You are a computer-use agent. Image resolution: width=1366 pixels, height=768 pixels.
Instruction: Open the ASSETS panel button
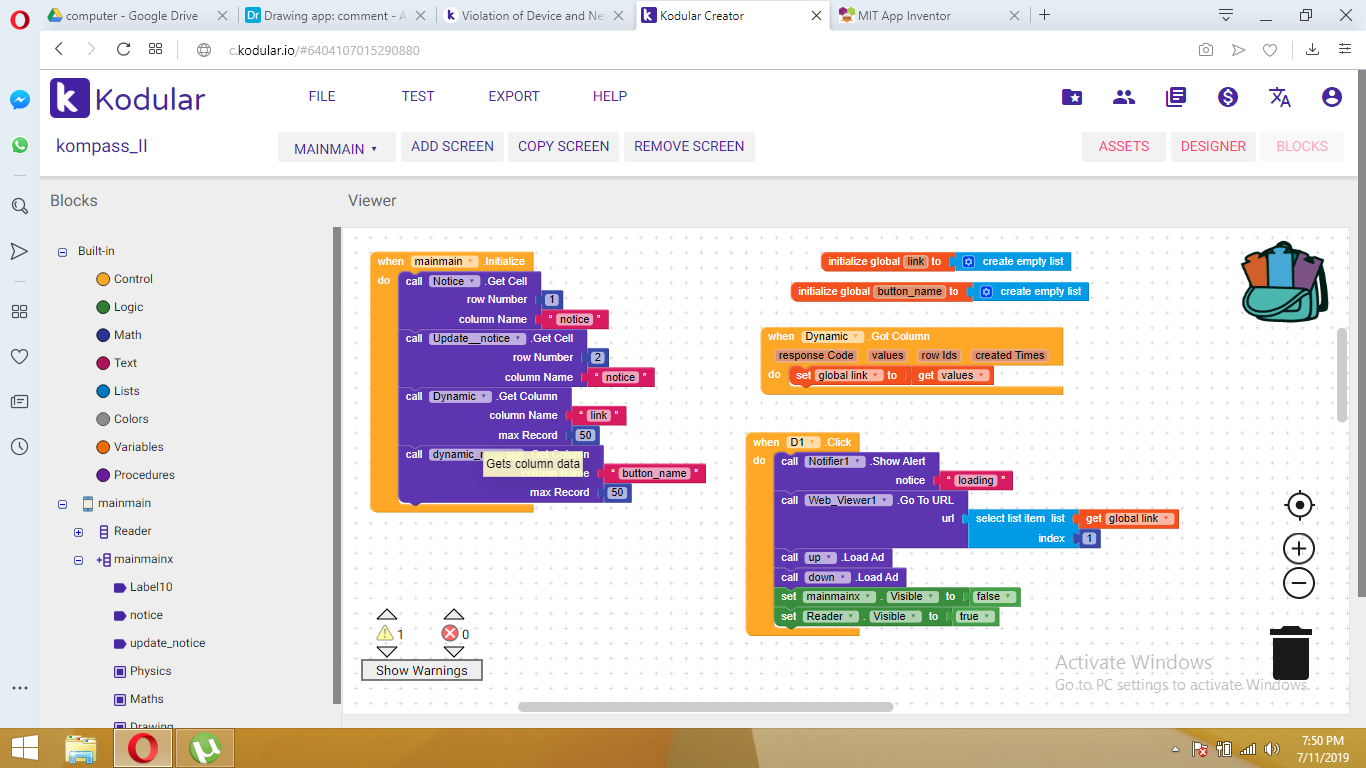tap(1124, 146)
